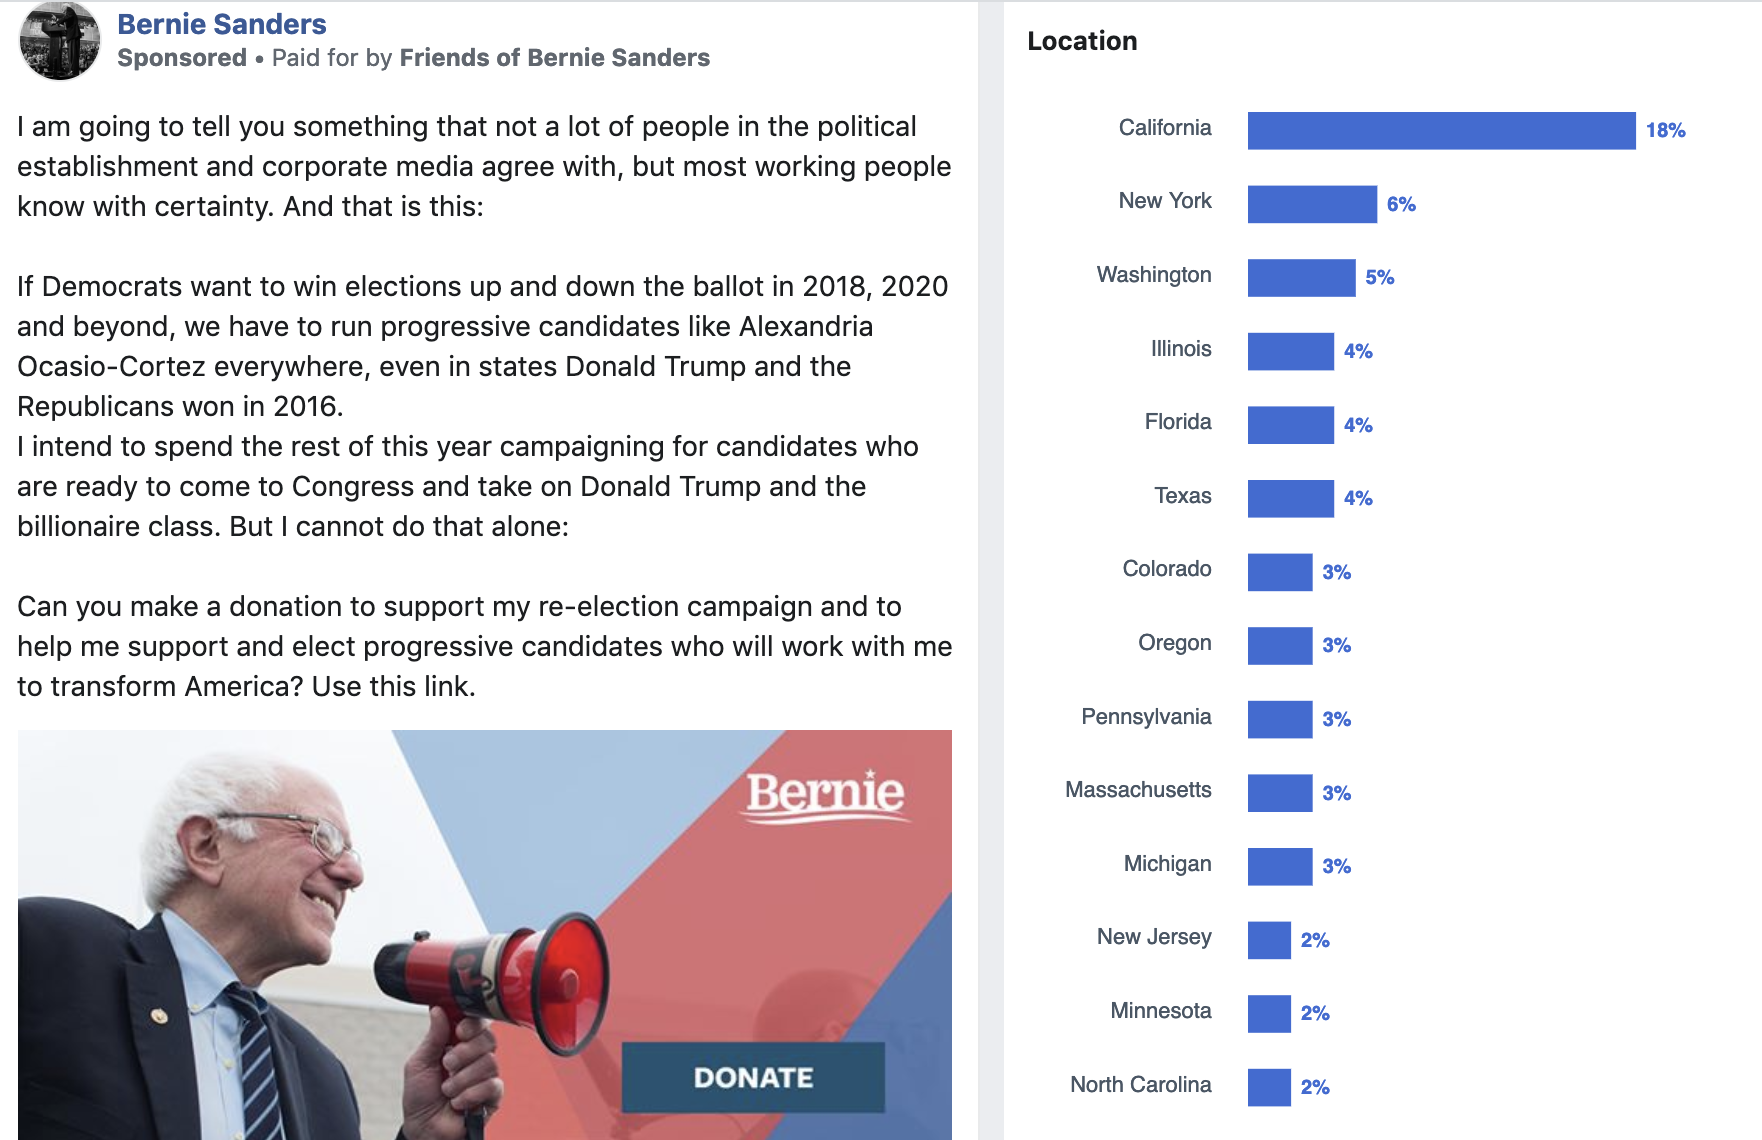Image resolution: width=1762 pixels, height=1140 pixels.
Task: Select the New Jersey 2% bar
Action: (x=1269, y=940)
